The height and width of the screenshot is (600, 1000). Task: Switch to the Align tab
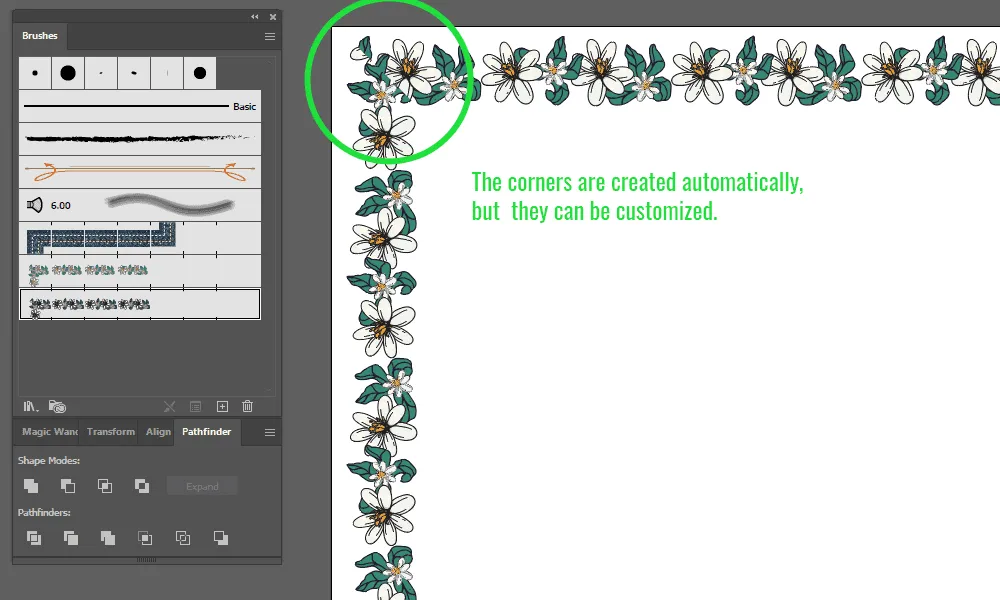(158, 432)
